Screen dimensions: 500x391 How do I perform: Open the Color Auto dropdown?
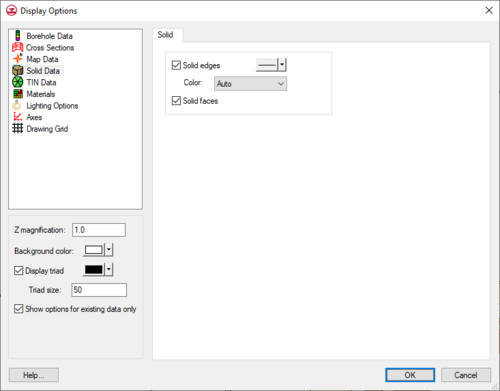[x=250, y=84]
